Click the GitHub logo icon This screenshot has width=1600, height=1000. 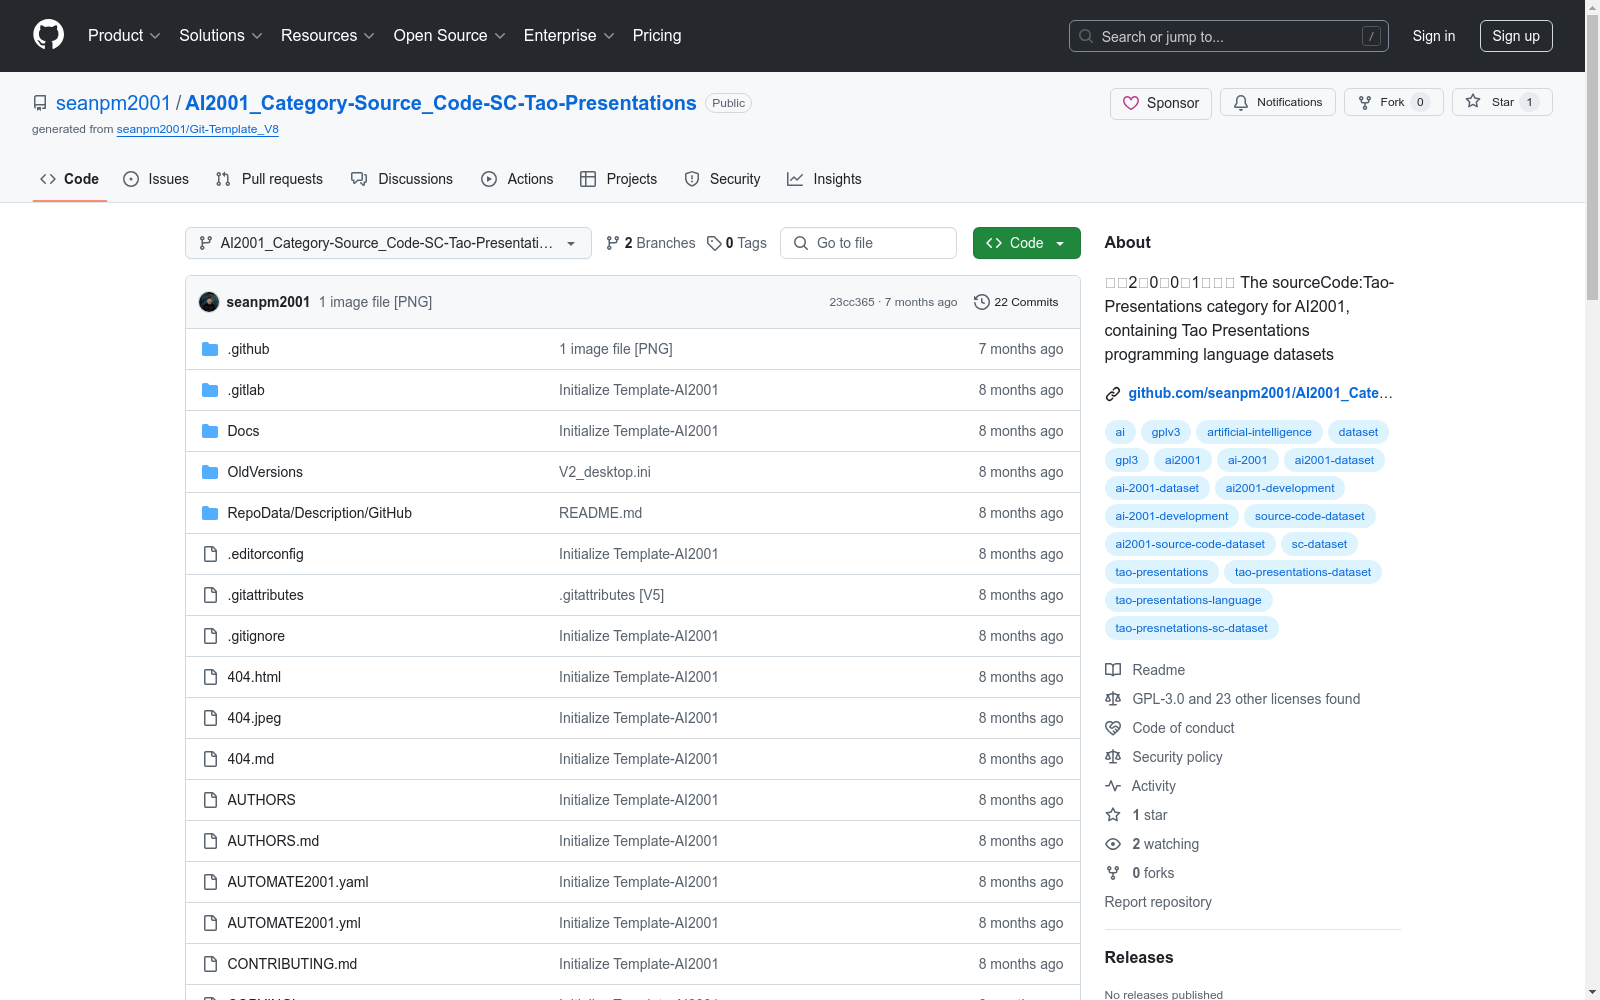click(x=48, y=35)
